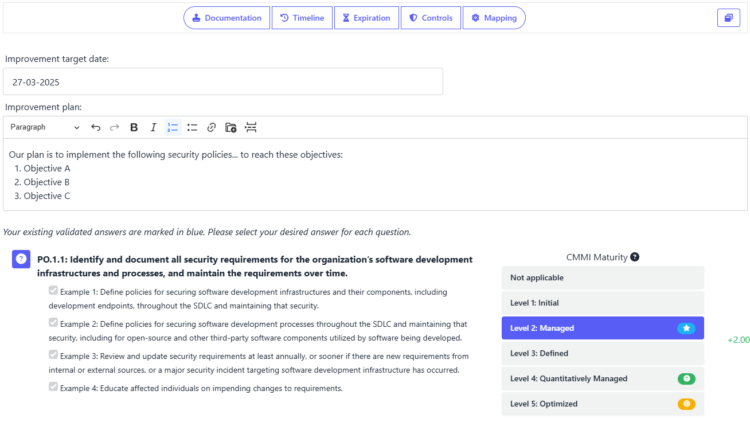This screenshot has width=750, height=430.
Task: Click the CMMI Maturity info icon
Action: [635, 257]
